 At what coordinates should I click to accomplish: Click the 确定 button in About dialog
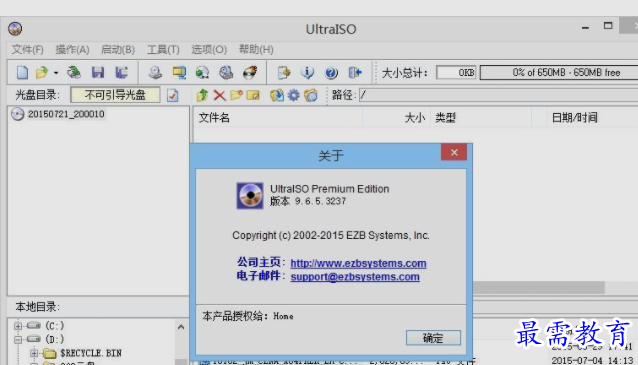point(433,338)
